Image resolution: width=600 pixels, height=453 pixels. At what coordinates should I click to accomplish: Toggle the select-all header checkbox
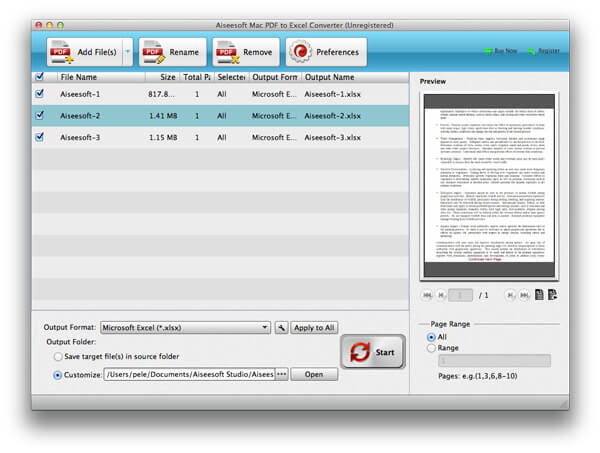tap(39, 77)
